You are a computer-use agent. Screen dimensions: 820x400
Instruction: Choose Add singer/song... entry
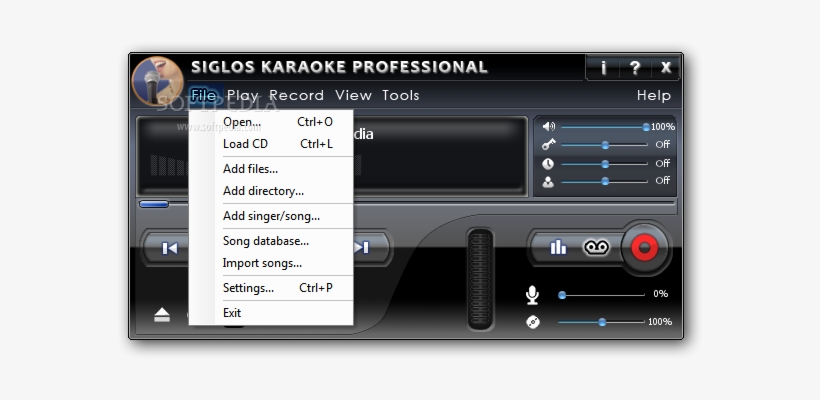(x=271, y=216)
